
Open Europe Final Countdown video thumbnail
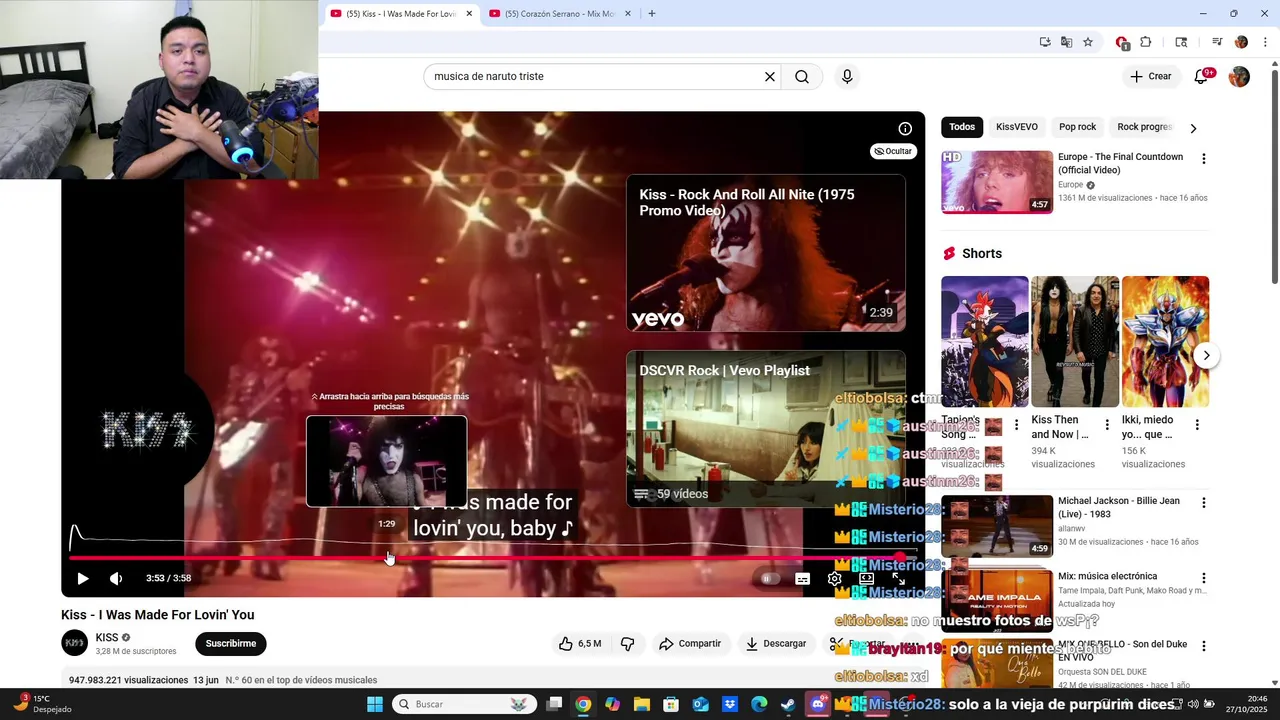click(x=997, y=182)
